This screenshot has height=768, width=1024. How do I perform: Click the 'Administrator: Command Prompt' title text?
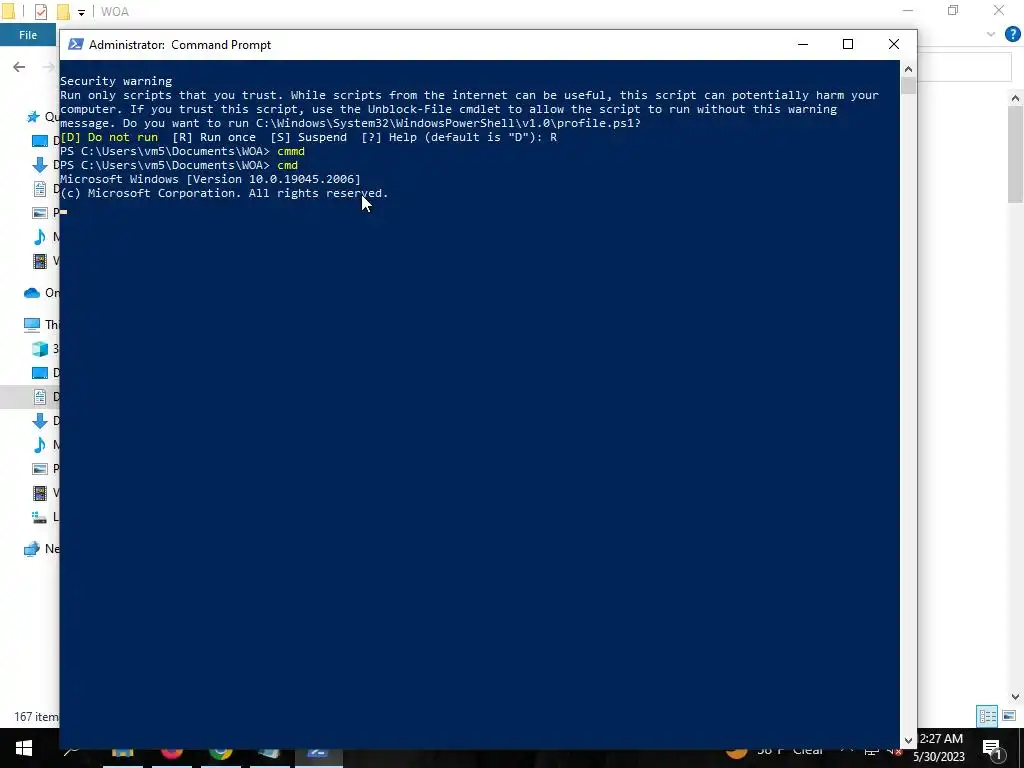point(180,45)
